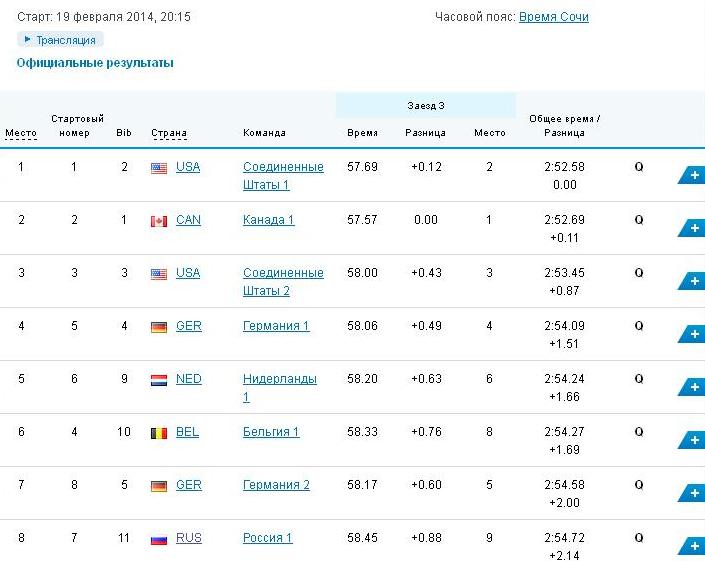Expand details for Соединенные Штаты 1 row
705x561 pixels.
692,176
